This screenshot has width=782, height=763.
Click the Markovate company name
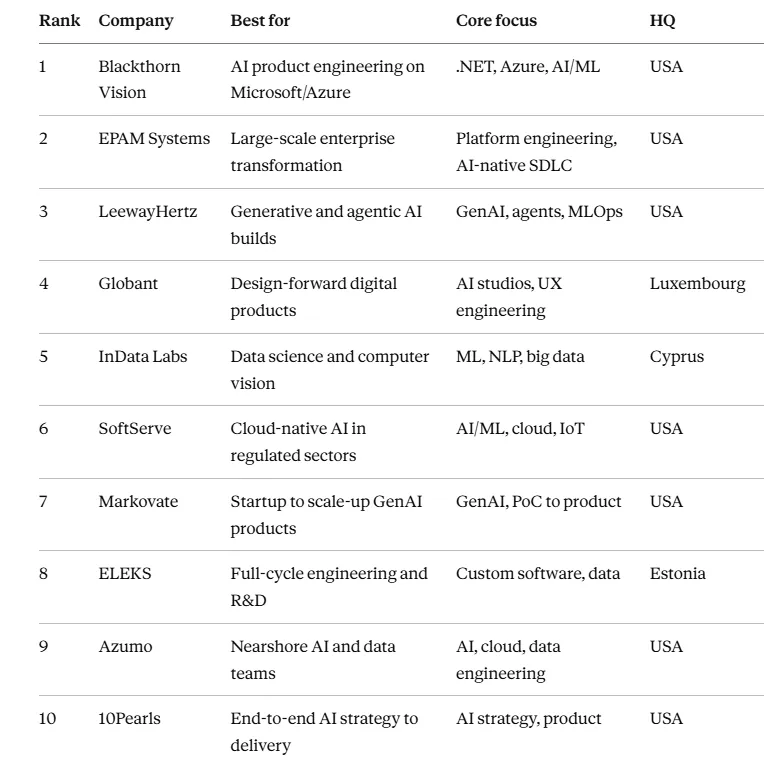tap(138, 501)
